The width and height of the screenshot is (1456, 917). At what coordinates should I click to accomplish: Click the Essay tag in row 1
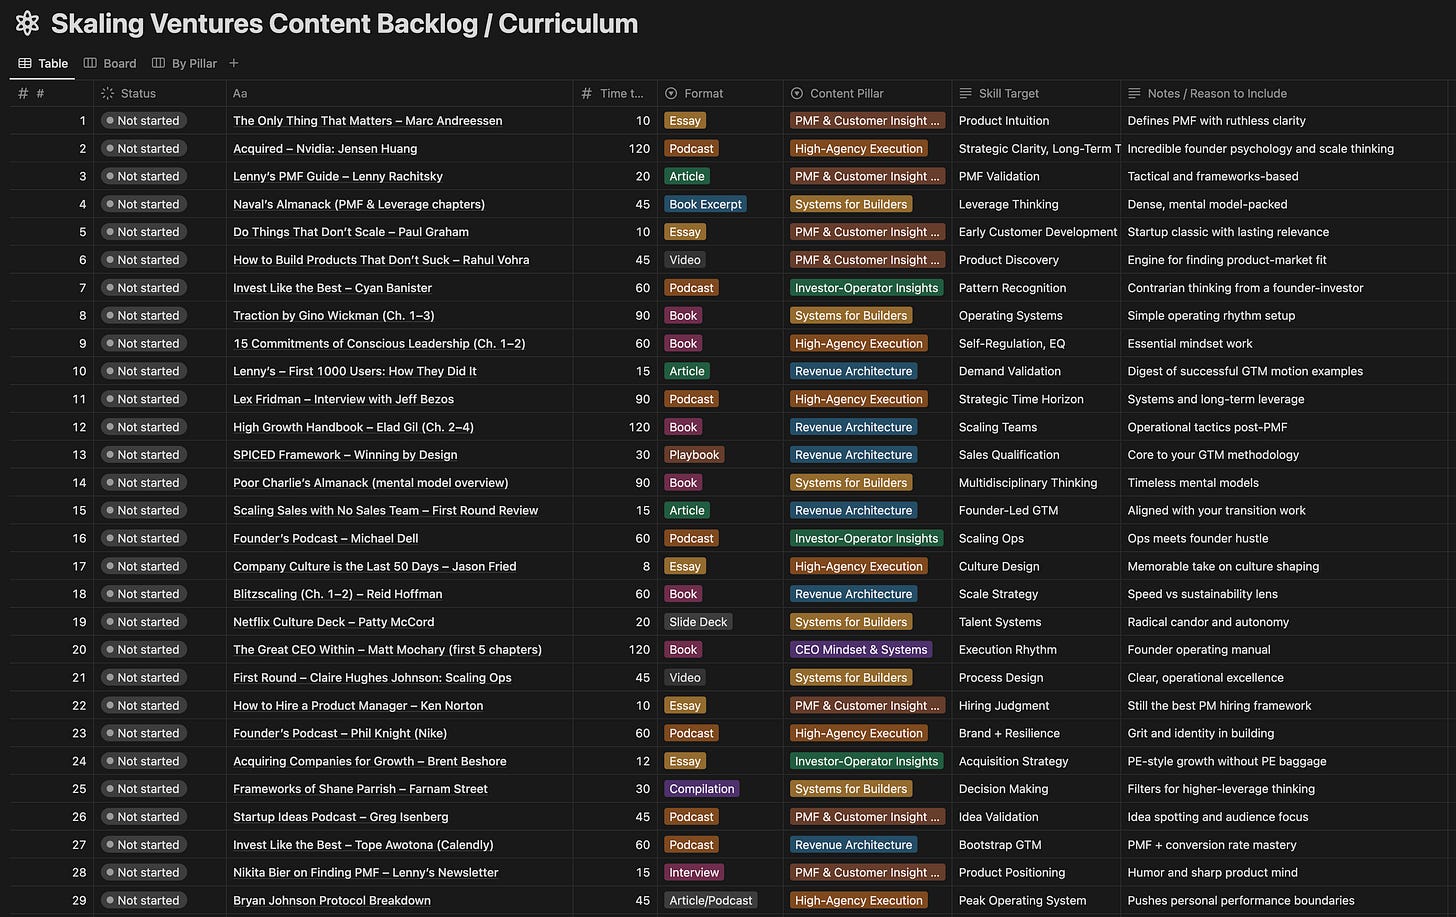coord(685,121)
